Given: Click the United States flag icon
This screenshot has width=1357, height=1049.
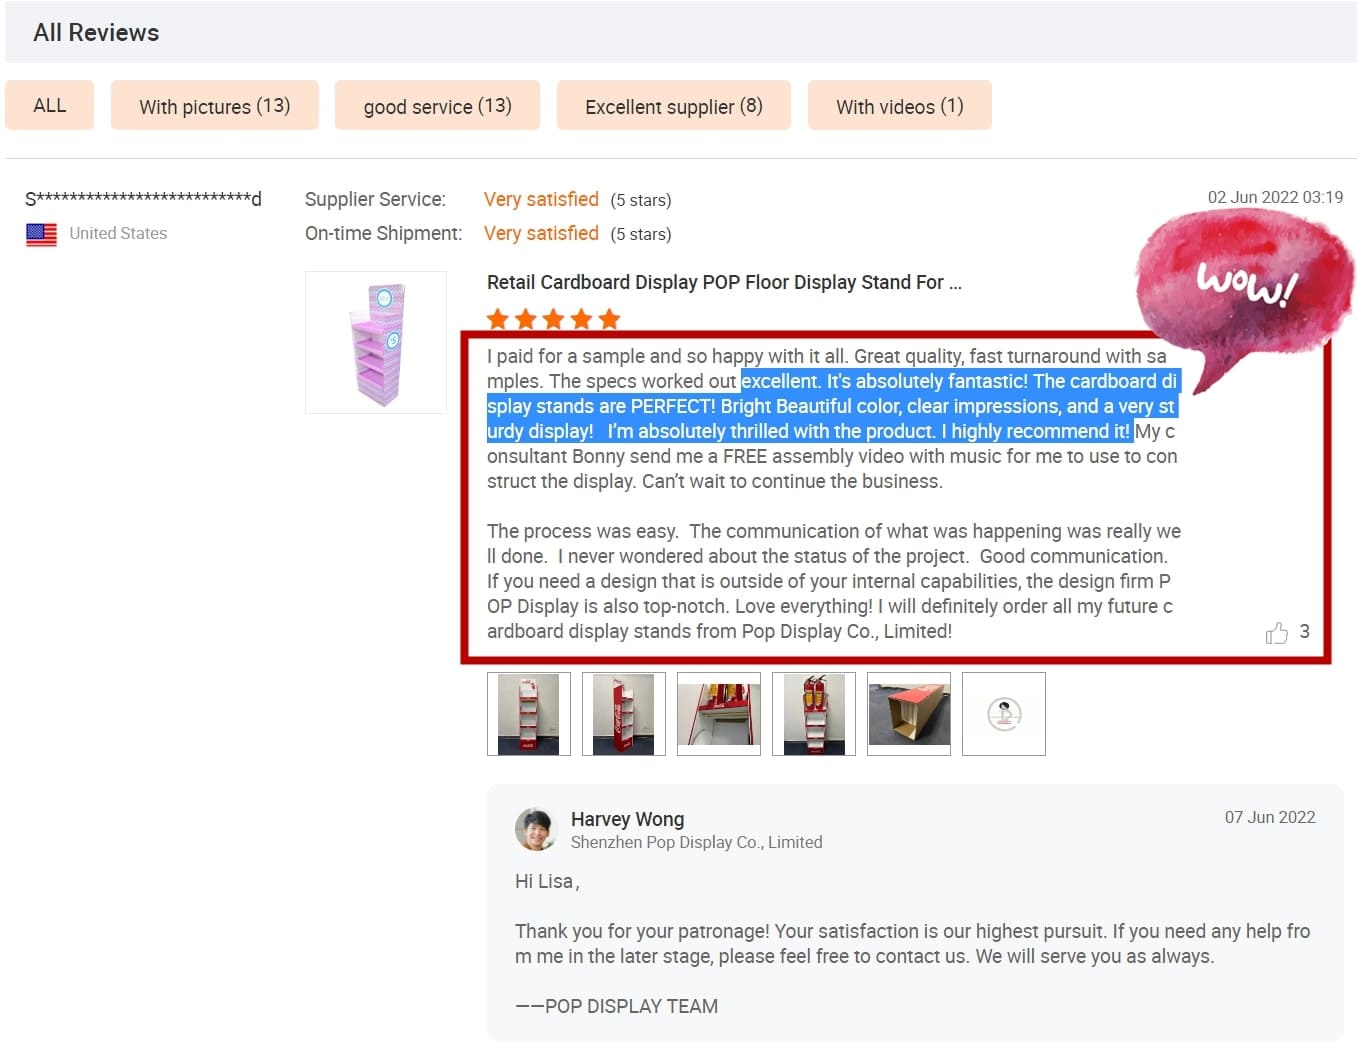Looking at the screenshot, I should 41,234.
